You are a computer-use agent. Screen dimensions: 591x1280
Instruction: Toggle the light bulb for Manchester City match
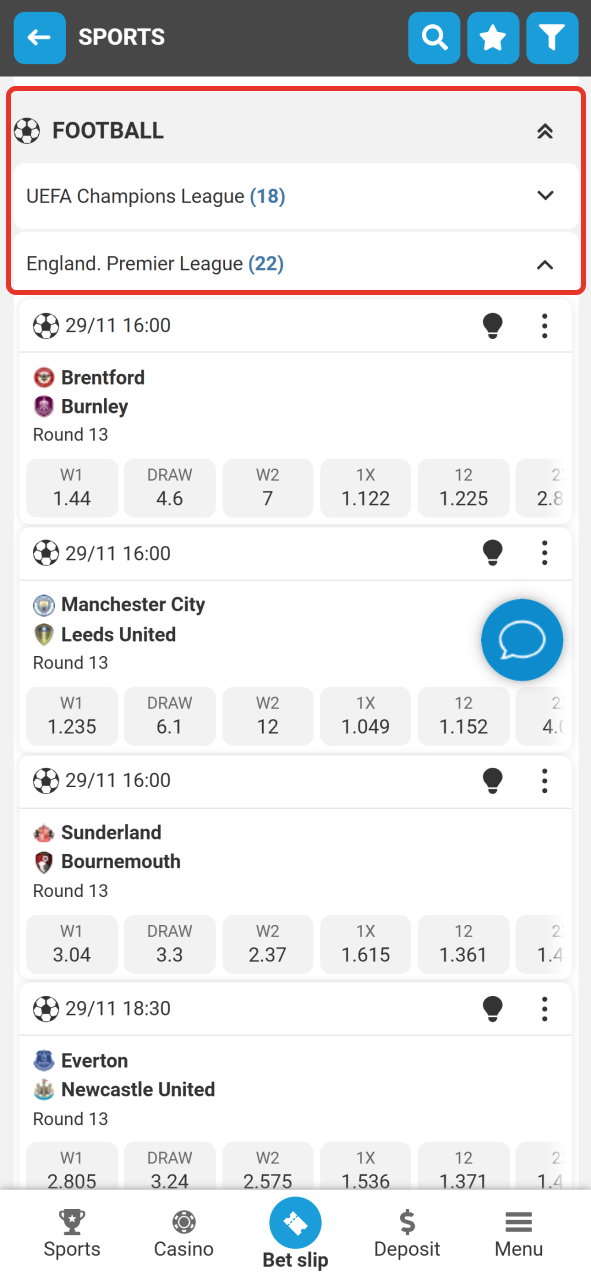492,553
